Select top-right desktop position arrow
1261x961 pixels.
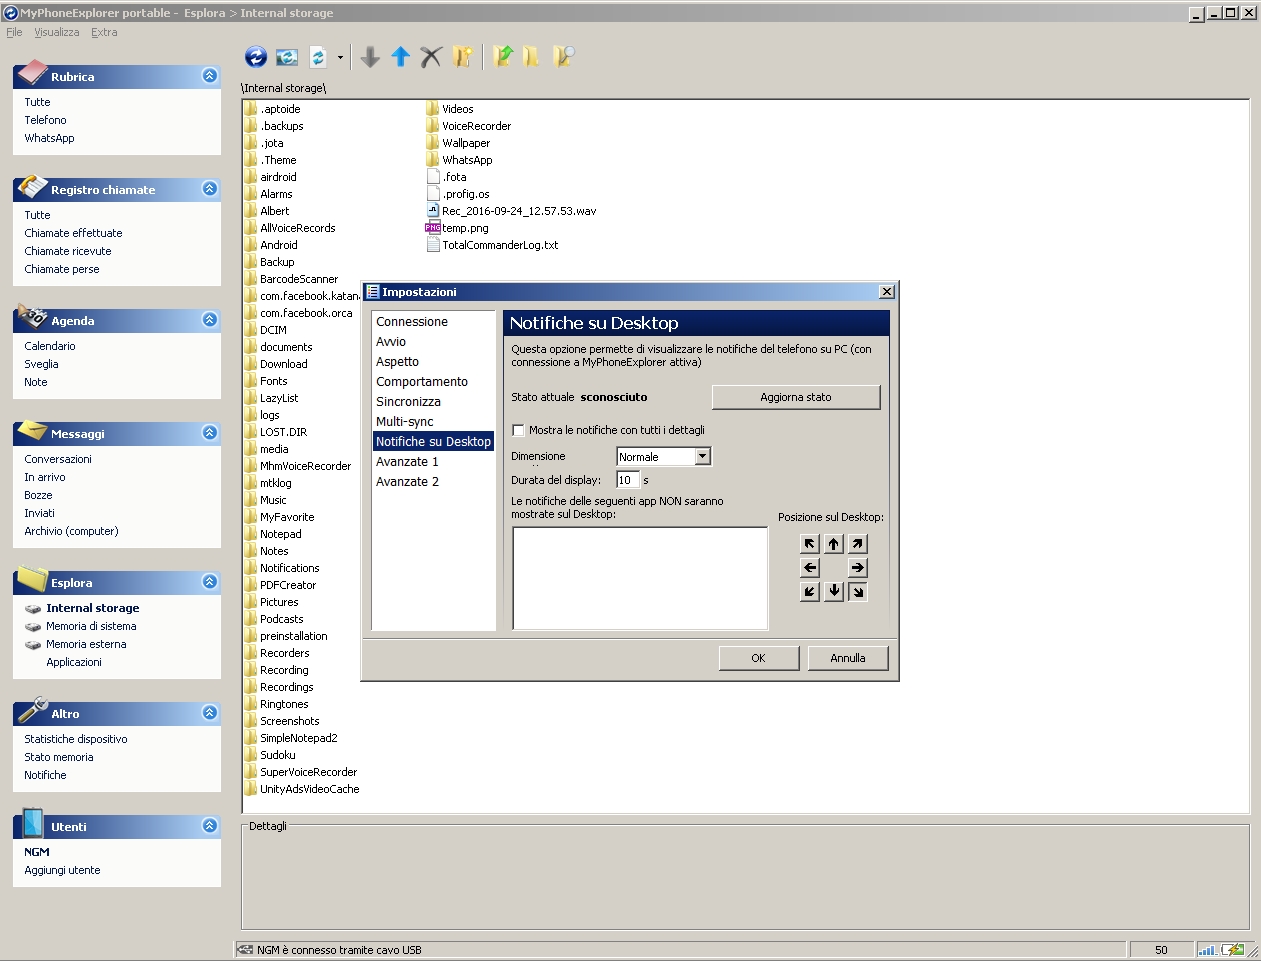click(x=858, y=544)
